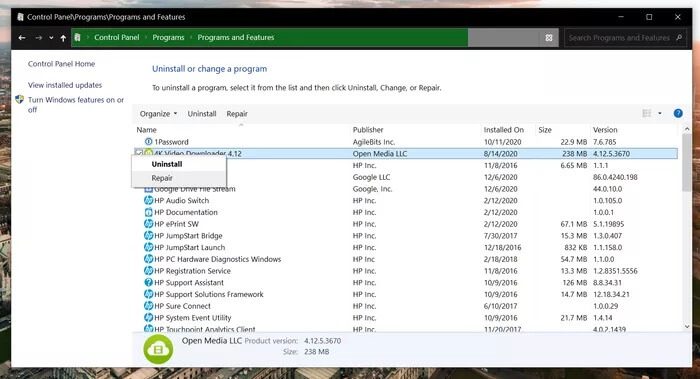Choose Repair from the context menu
Viewport: 700px width, 379px height.
162,178
